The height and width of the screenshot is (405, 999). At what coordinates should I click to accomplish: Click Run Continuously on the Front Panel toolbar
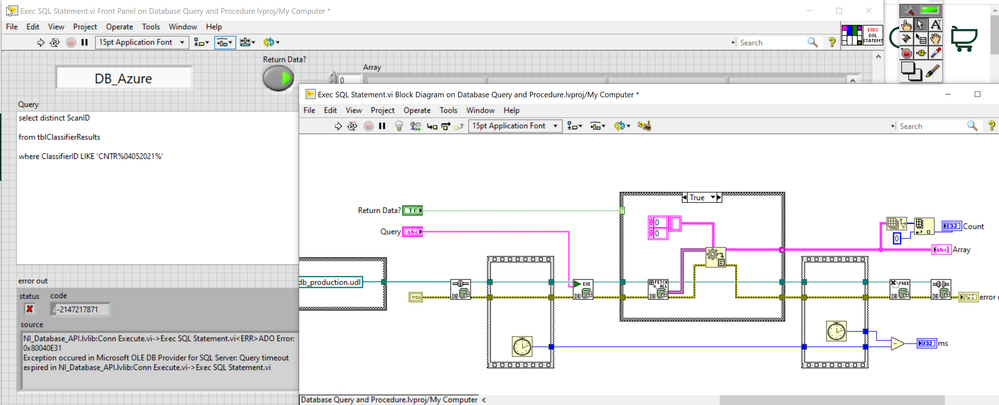click(55, 43)
